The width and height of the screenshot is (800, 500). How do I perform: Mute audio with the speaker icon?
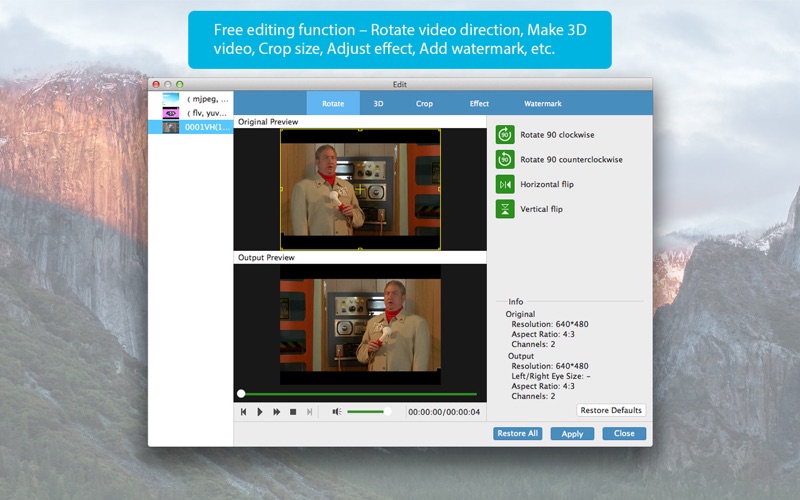[x=337, y=412]
